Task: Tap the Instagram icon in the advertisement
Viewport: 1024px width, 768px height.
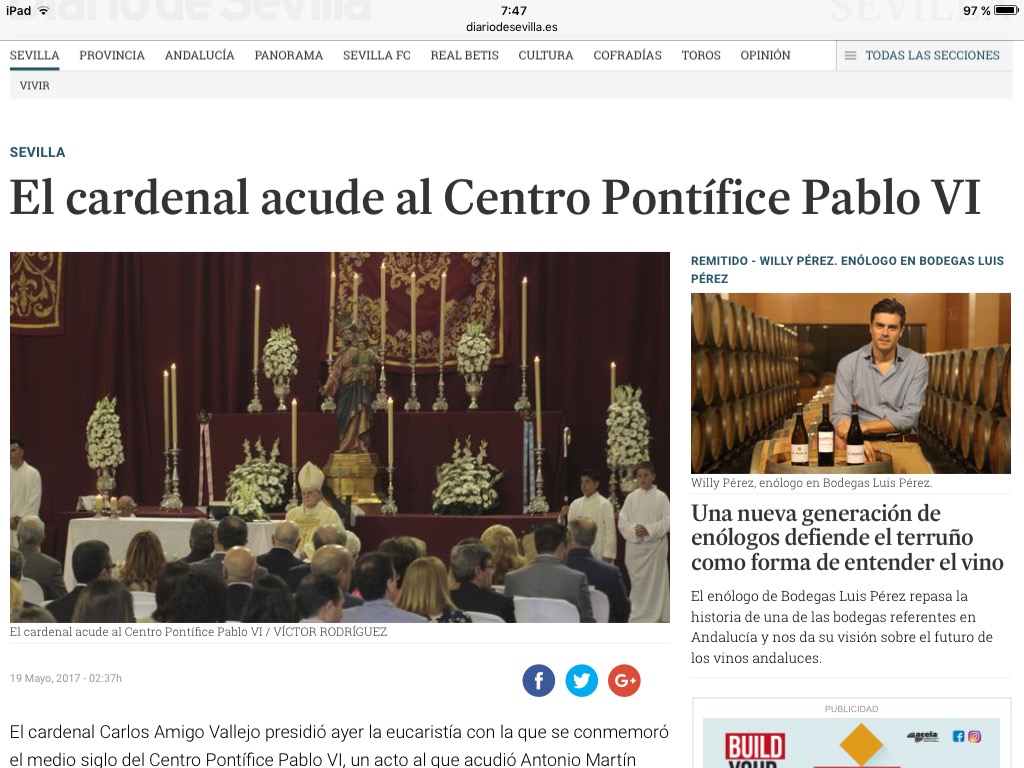Action: coord(974,737)
